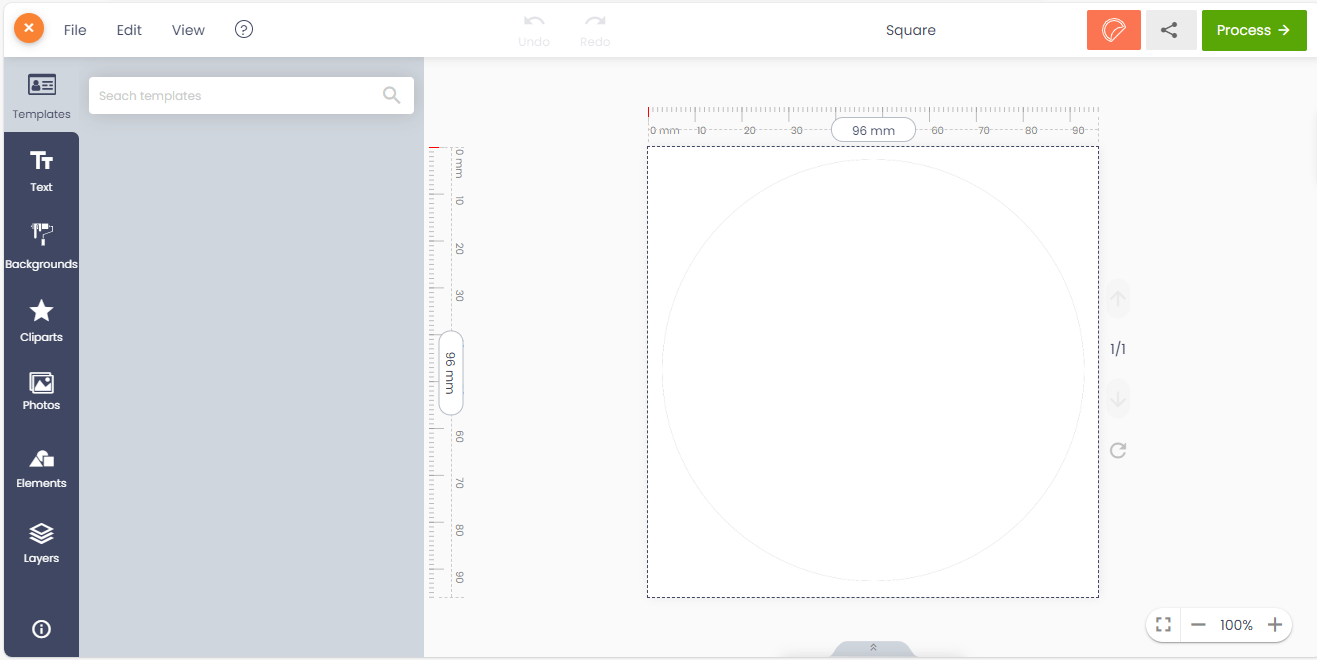The image size is (1317, 660).
Task: Open the Layers panel
Action: (x=41, y=543)
